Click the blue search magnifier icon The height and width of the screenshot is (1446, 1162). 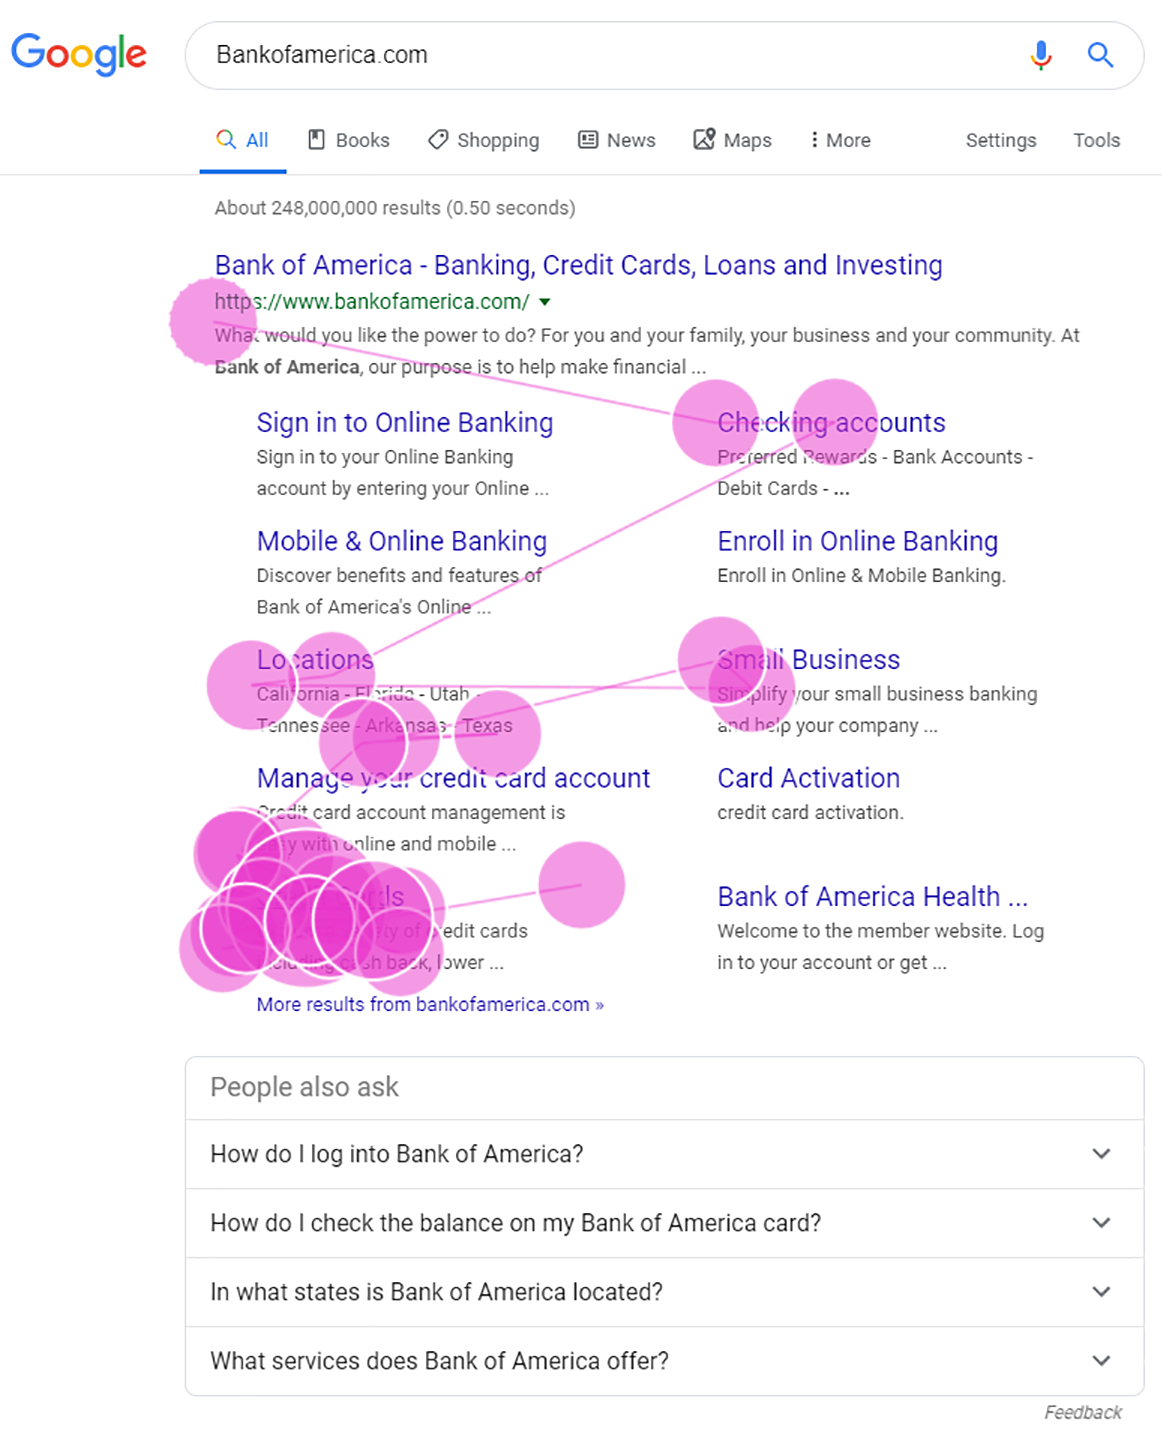coord(1100,55)
